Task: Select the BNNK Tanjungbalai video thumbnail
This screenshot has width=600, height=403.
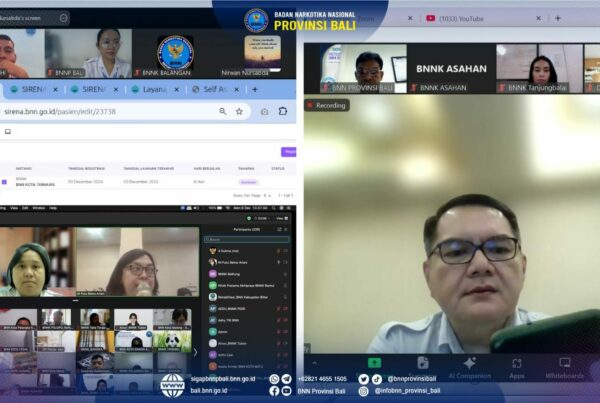Action: (540, 68)
